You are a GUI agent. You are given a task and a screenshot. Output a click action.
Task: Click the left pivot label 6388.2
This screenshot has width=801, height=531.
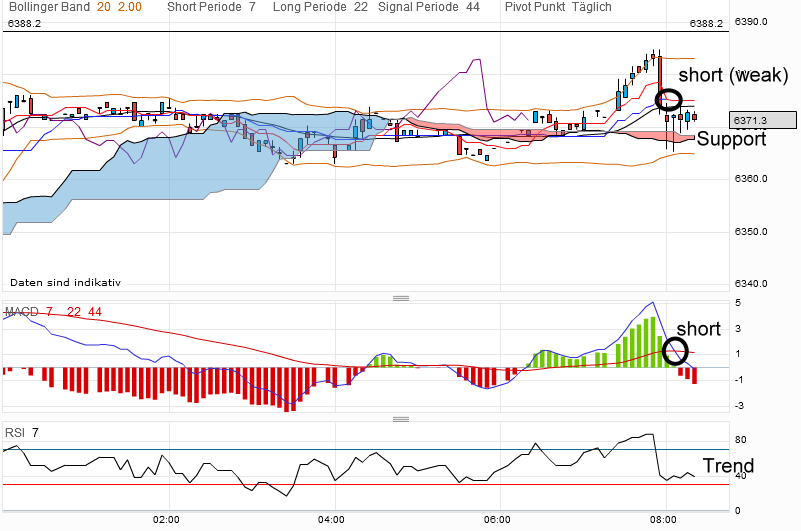tap(25, 24)
